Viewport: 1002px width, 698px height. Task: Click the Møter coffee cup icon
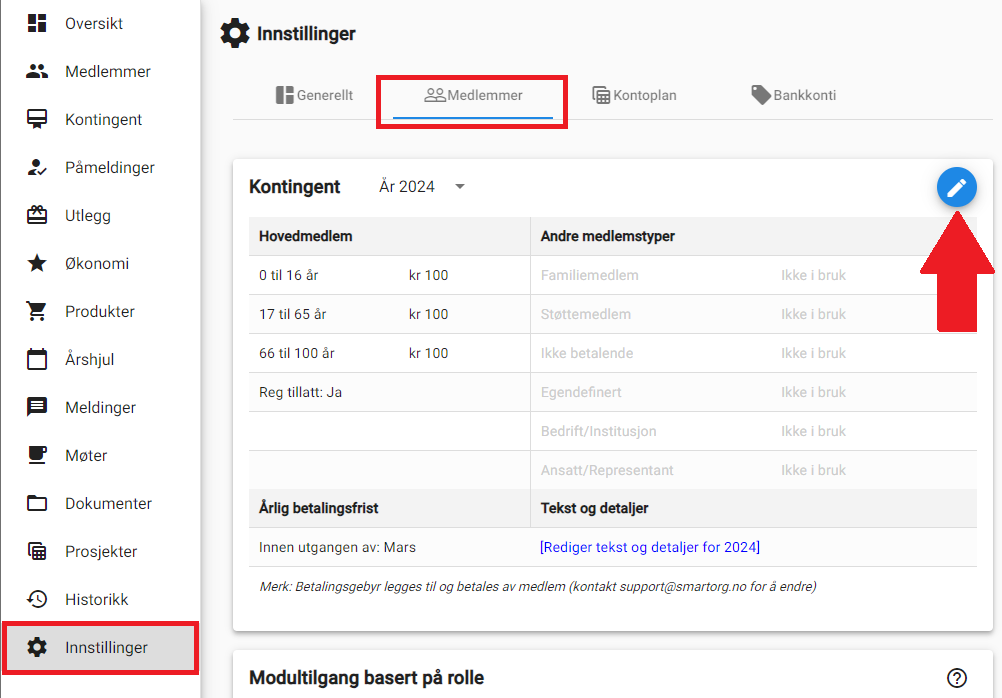[x=37, y=454]
